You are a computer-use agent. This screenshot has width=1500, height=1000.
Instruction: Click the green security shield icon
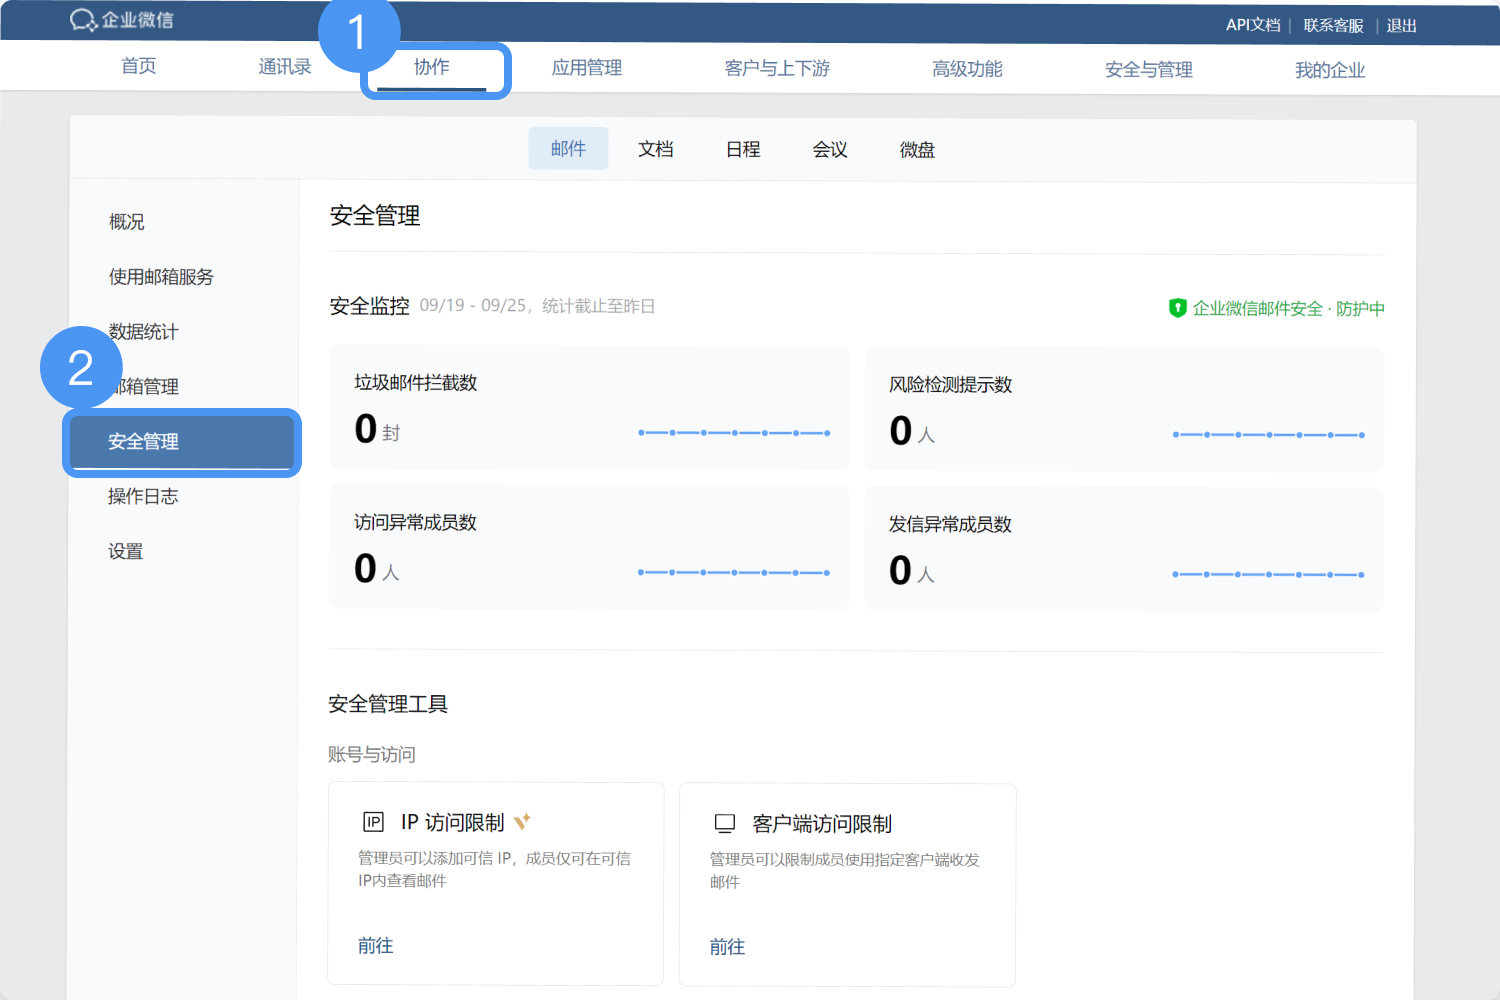pyautogui.click(x=1177, y=308)
